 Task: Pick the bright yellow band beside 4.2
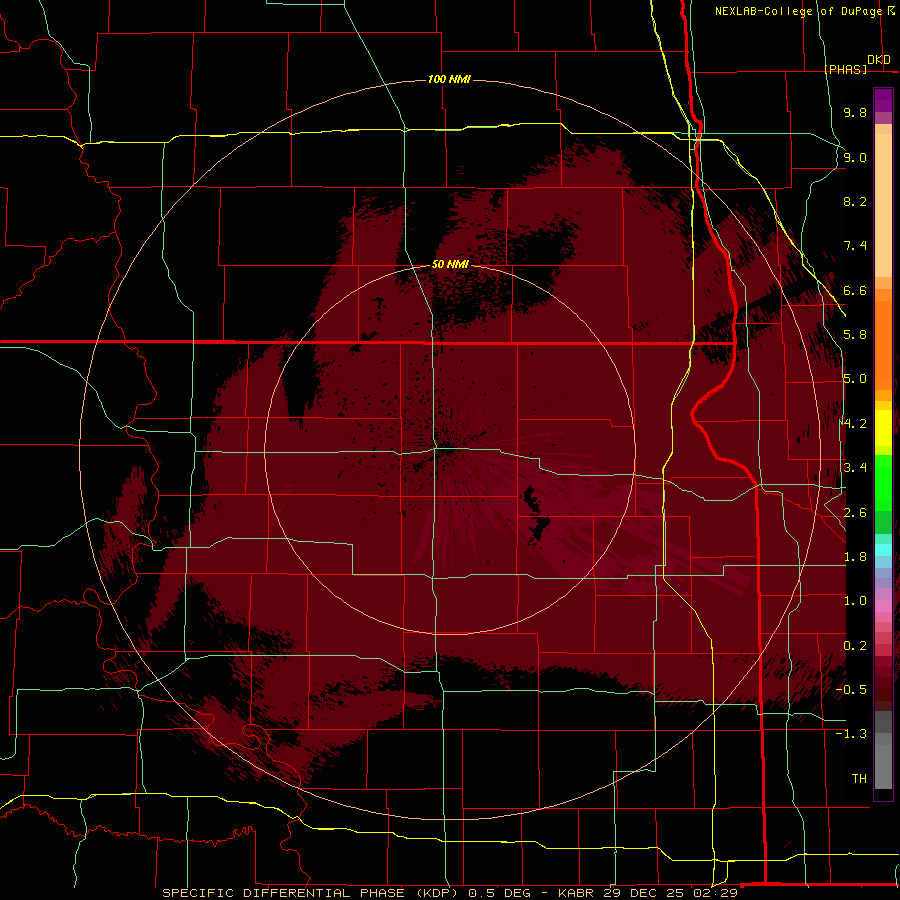[x=883, y=428]
